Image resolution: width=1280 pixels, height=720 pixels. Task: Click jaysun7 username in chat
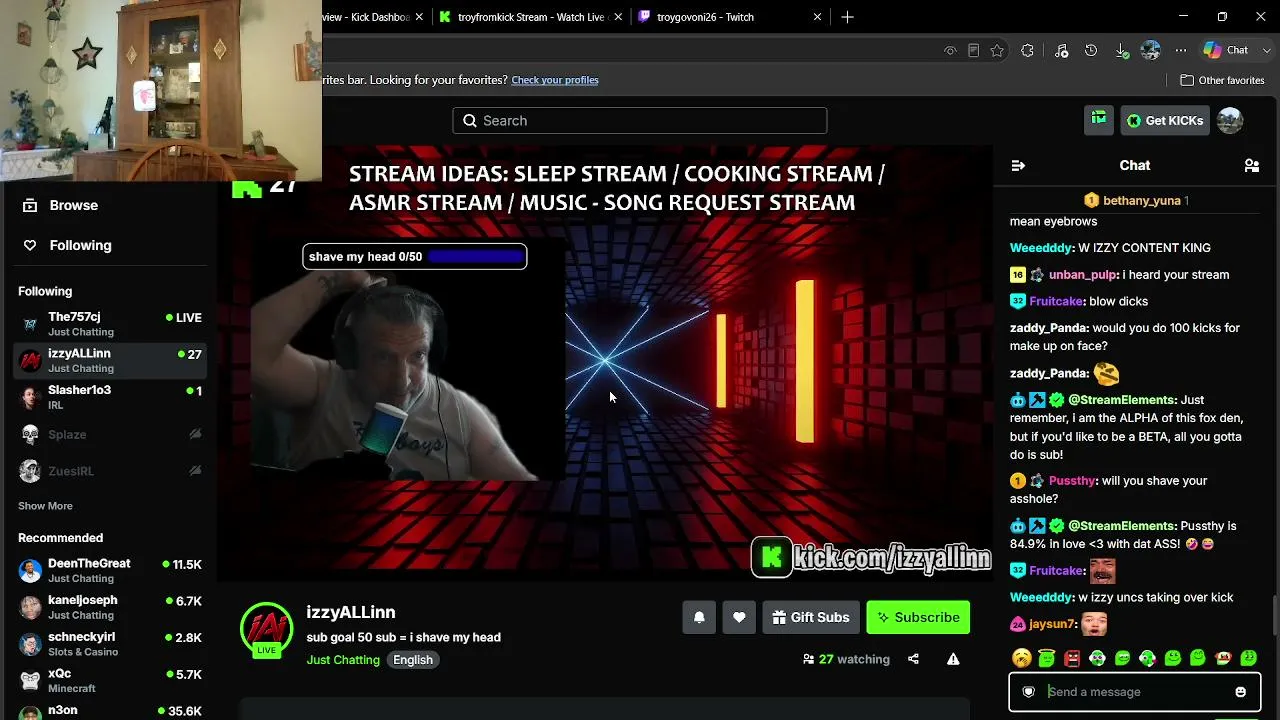click(x=1052, y=624)
